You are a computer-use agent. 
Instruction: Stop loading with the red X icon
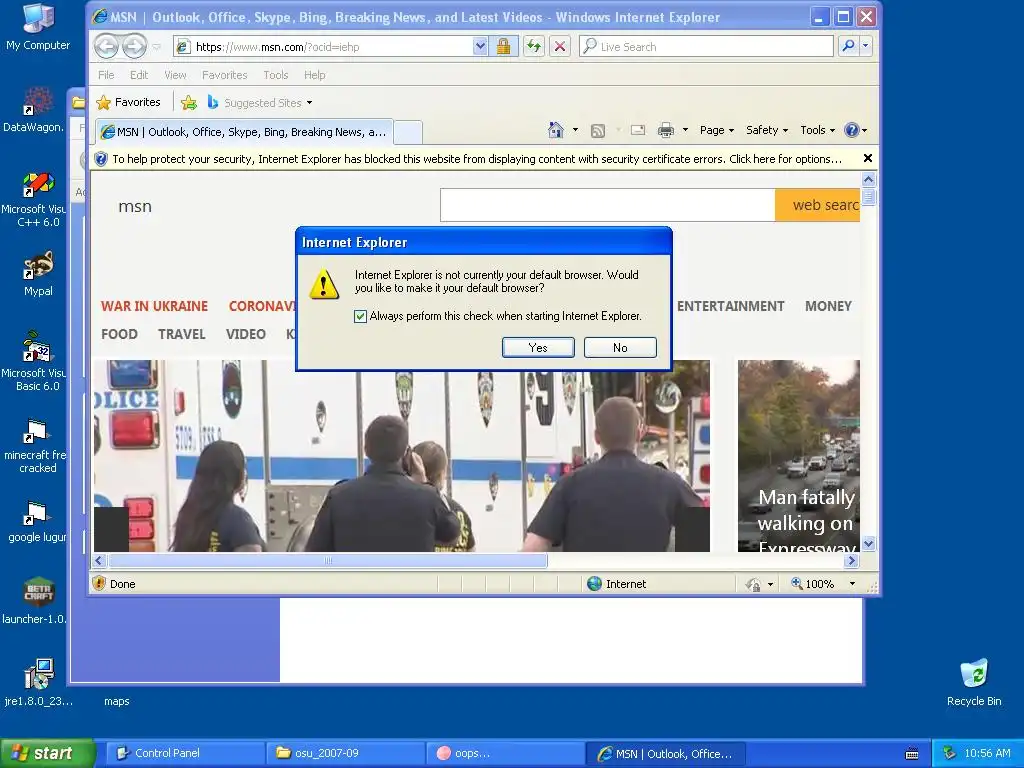point(560,46)
